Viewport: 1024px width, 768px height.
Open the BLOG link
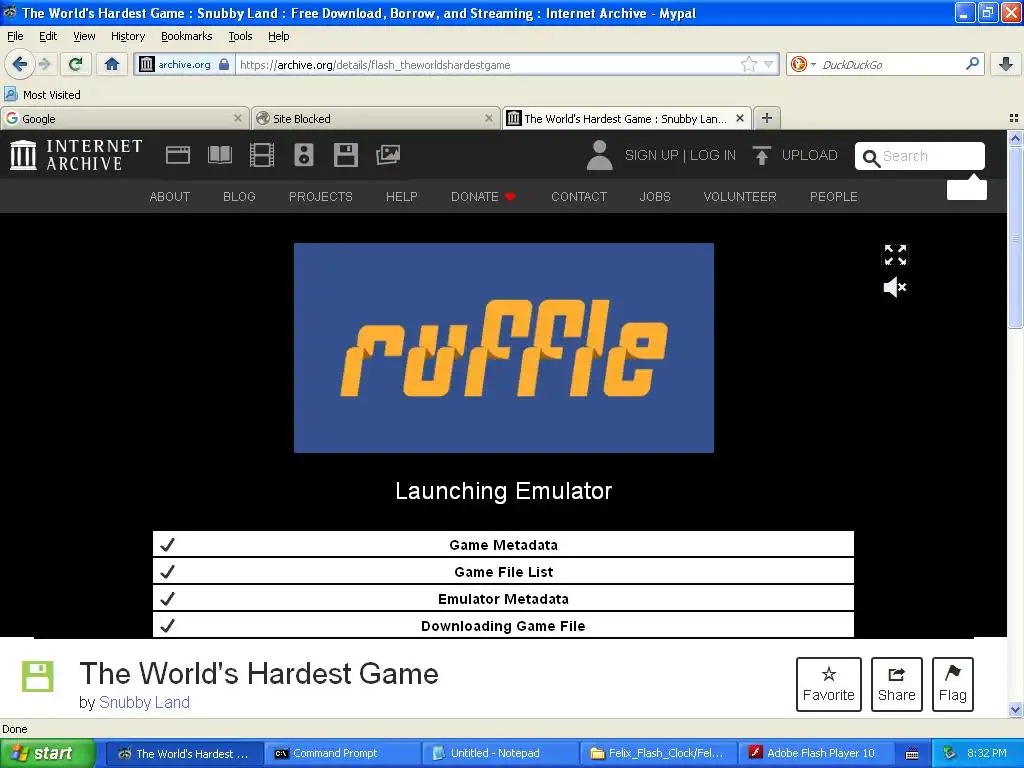pos(239,197)
